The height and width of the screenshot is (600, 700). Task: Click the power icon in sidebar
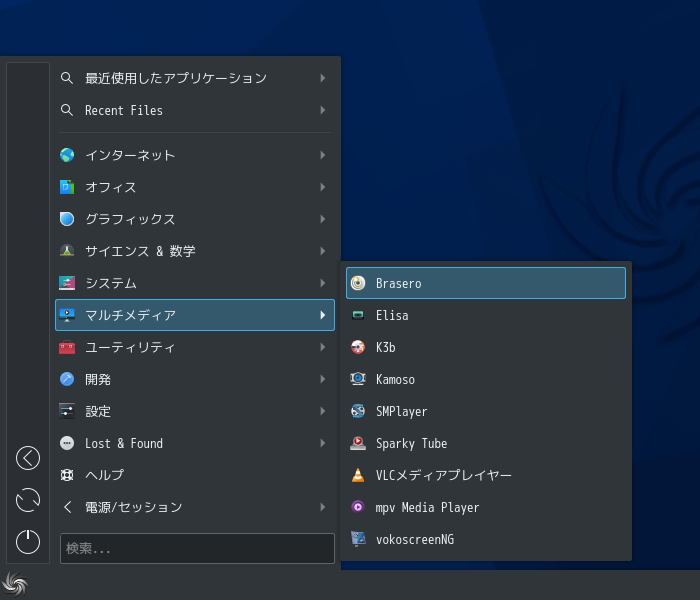coord(28,542)
